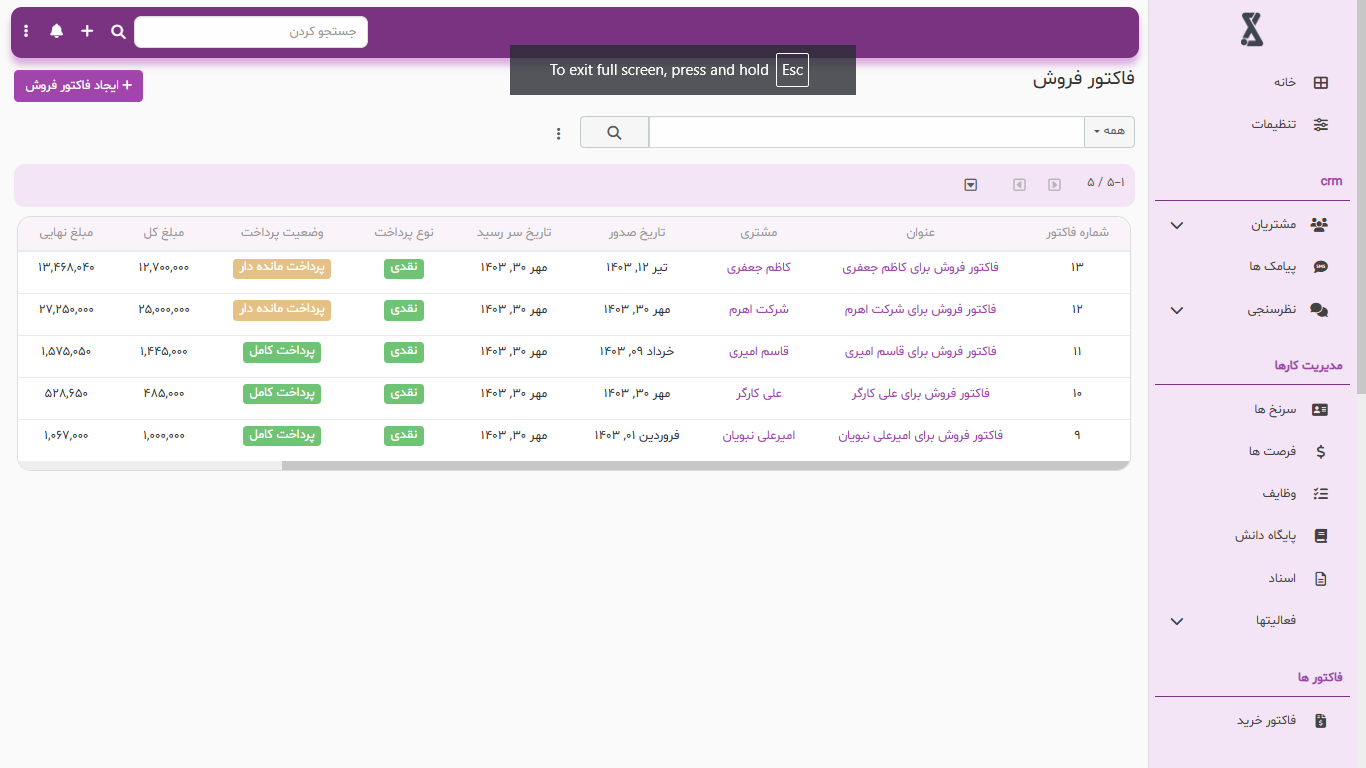This screenshot has height=768, width=1366.
Task: Click the table horizontal scrollbar thumb
Action: pyautogui.click(x=705, y=465)
